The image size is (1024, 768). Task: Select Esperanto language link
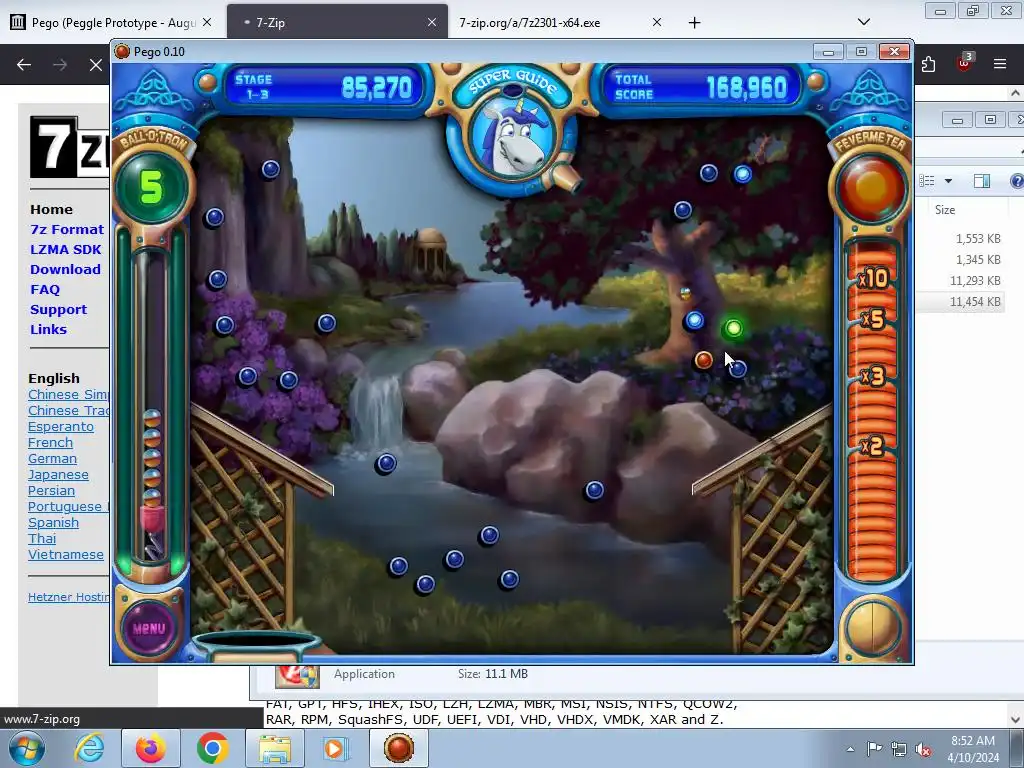[x=61, y=427]
